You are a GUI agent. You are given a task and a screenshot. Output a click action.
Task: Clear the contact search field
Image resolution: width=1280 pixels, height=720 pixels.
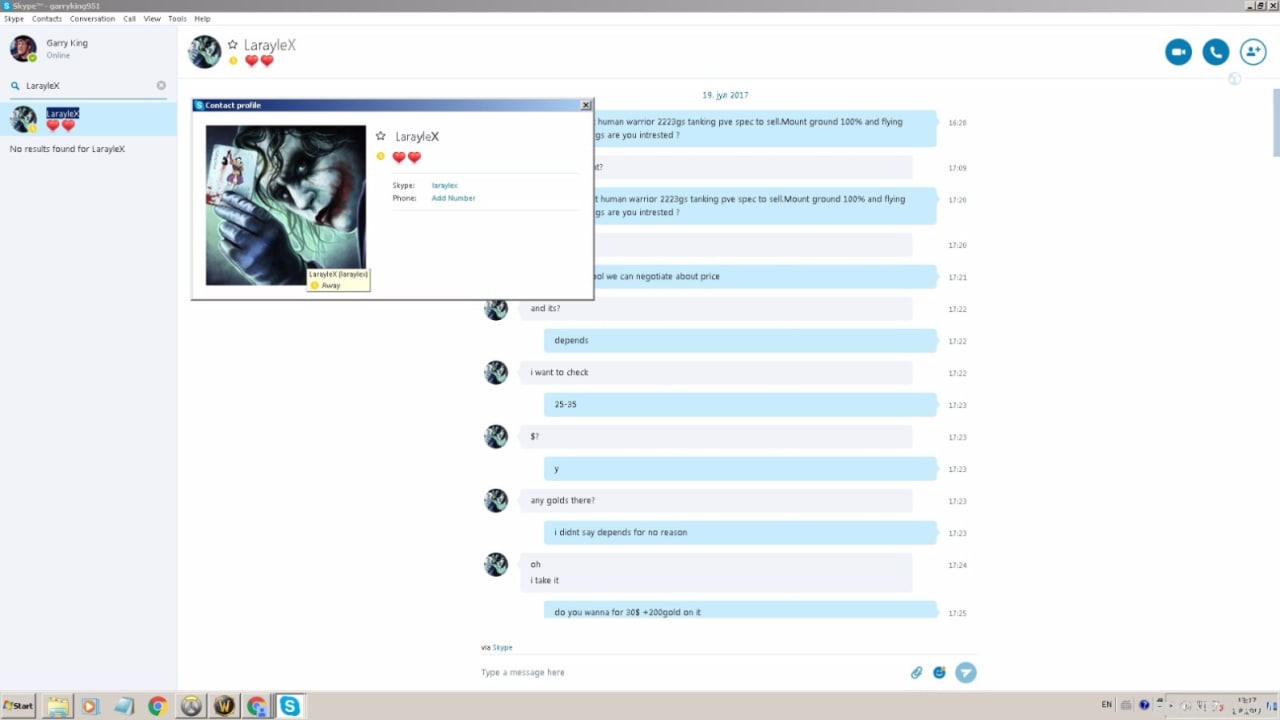[161, 85]
